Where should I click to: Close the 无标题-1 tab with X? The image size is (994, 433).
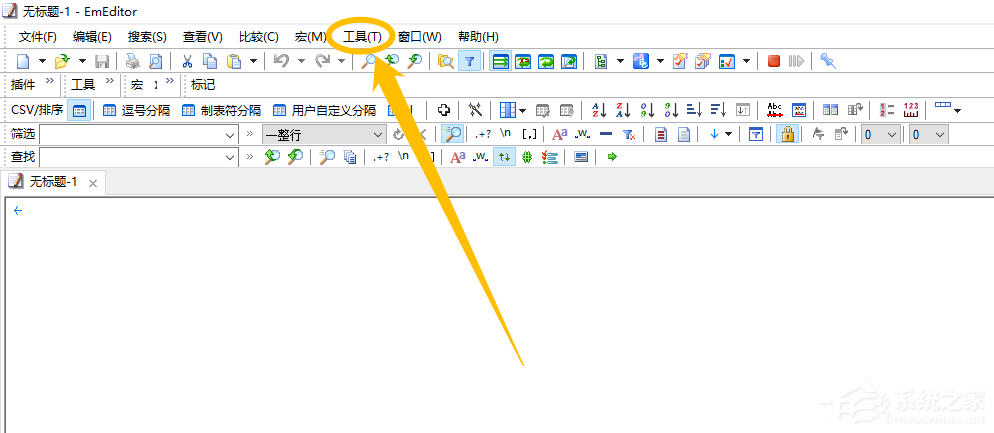[x=93, y=183]
